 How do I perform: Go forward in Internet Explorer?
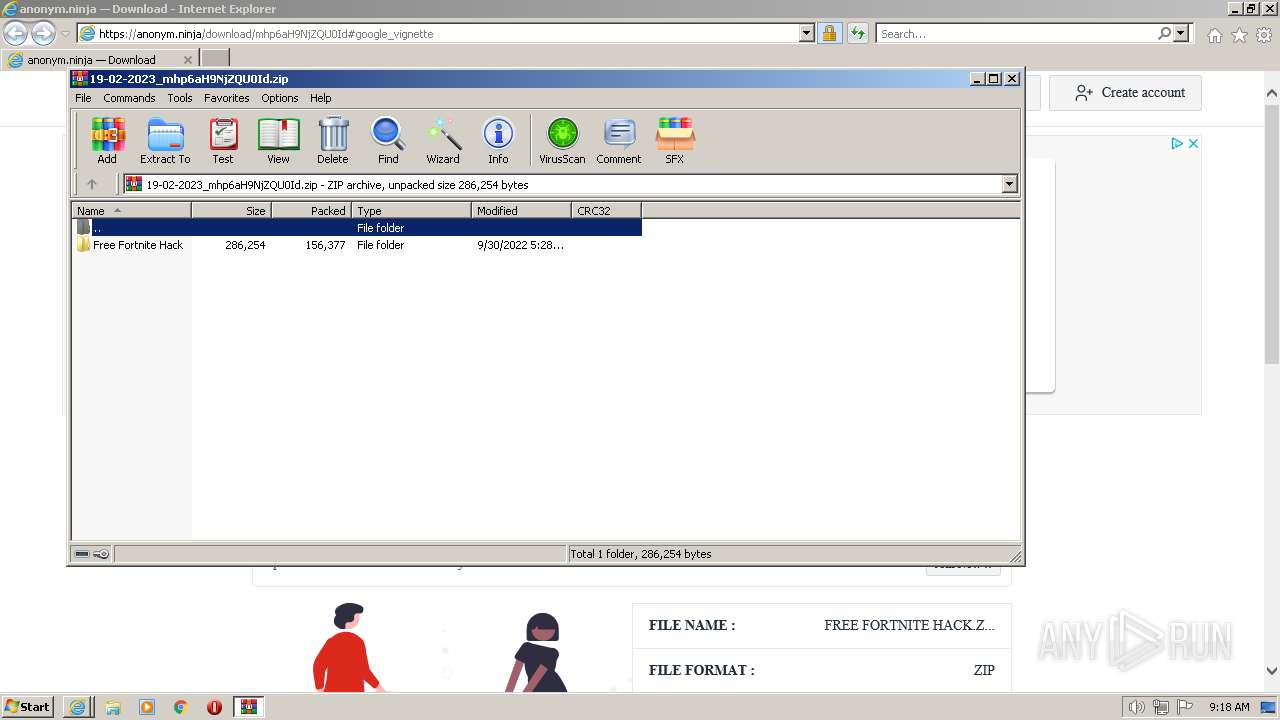(43, 33)
